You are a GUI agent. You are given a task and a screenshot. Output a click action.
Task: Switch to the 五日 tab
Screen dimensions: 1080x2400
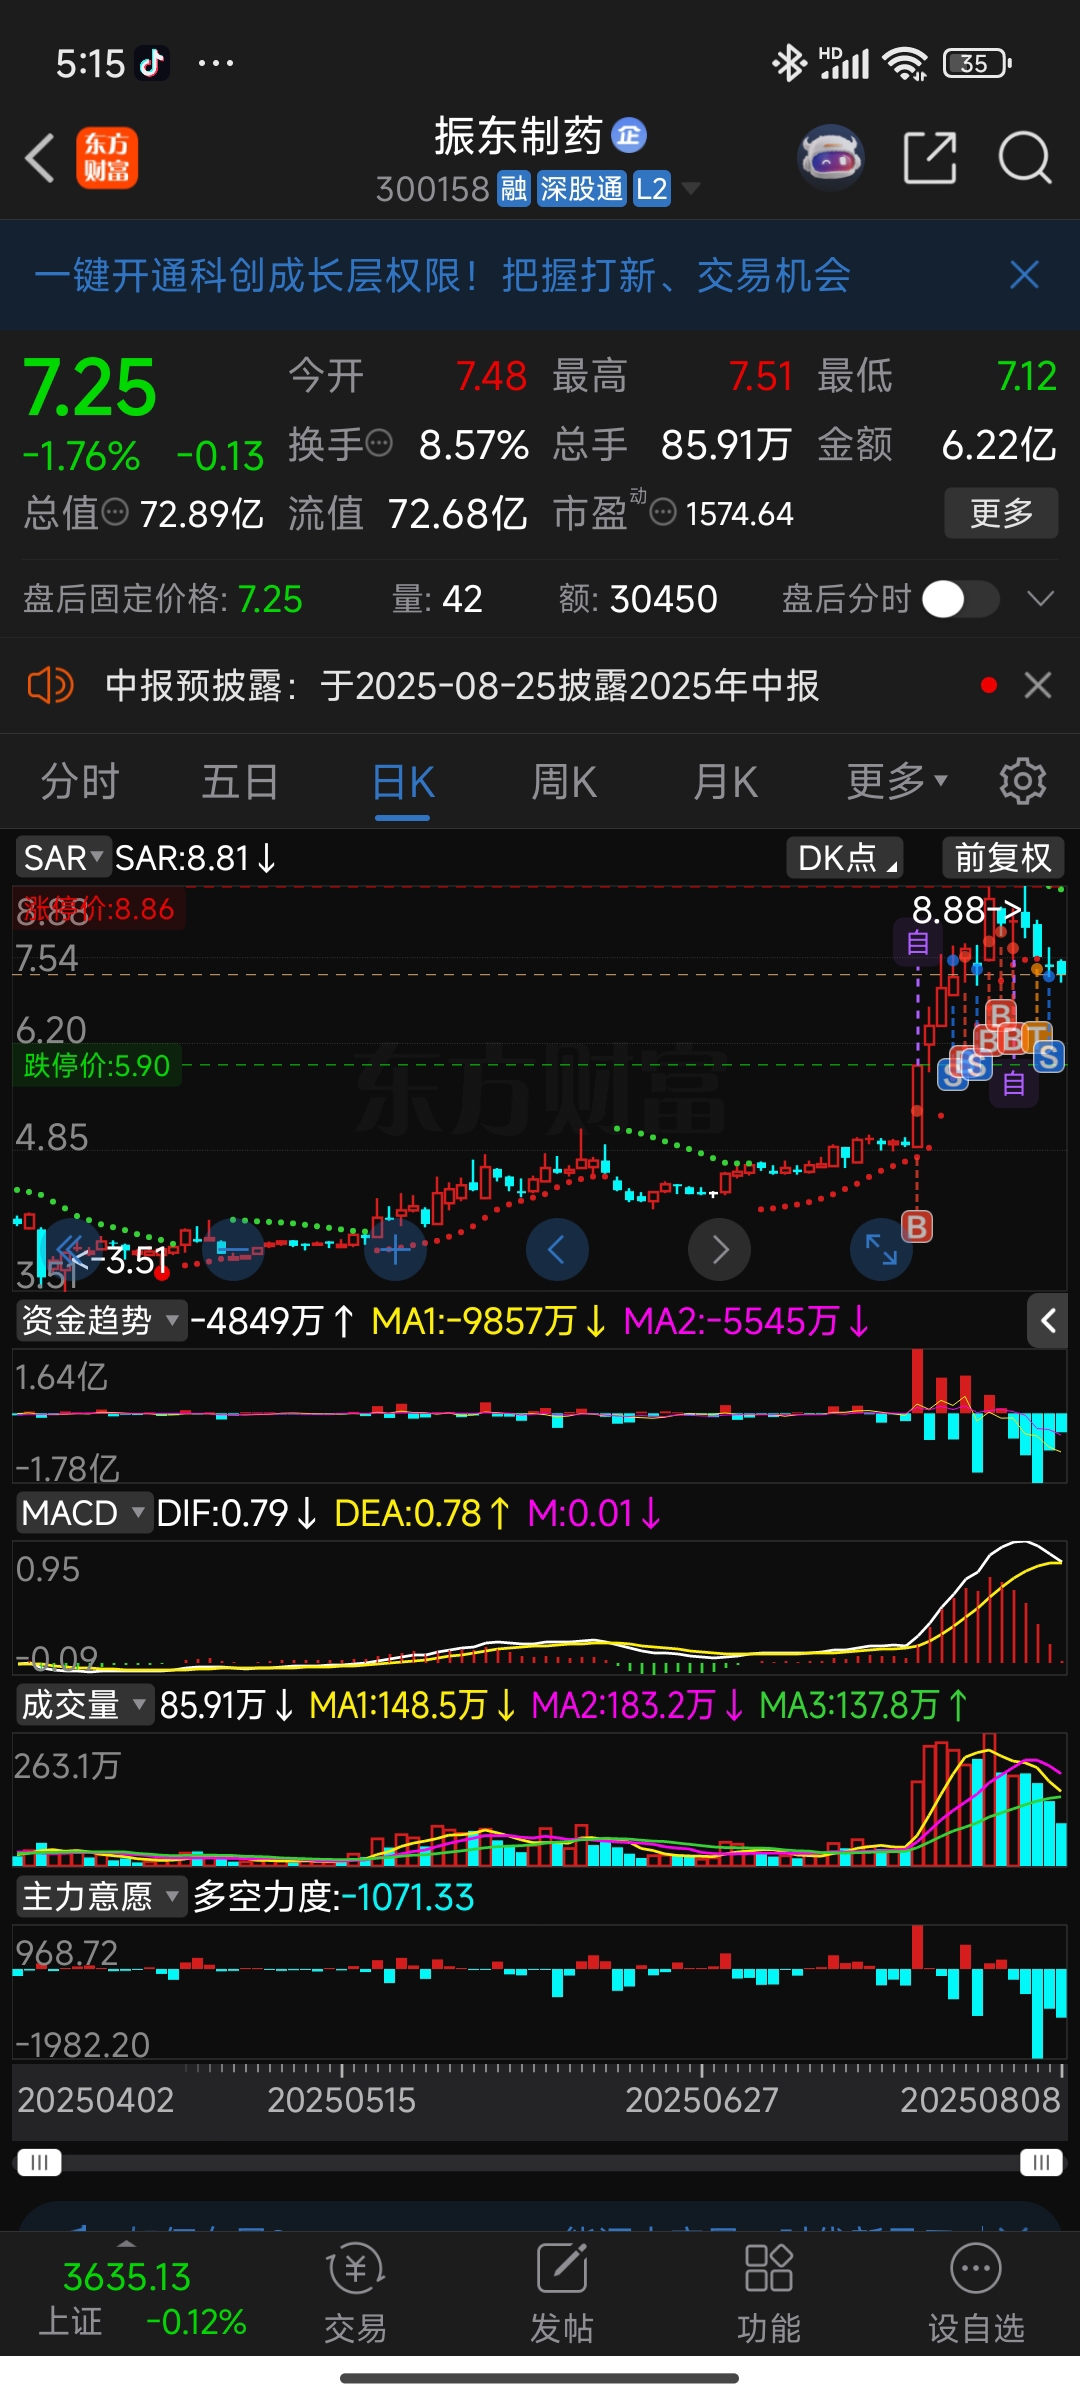[240, 781]
